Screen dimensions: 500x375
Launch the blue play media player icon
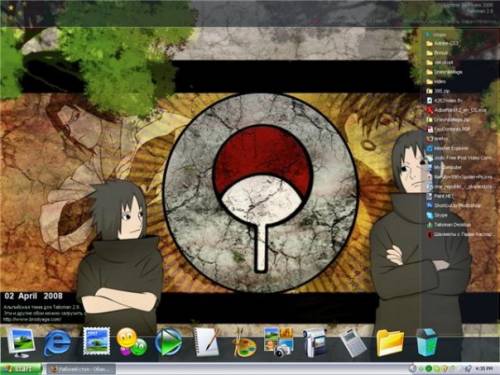[168, 342]
